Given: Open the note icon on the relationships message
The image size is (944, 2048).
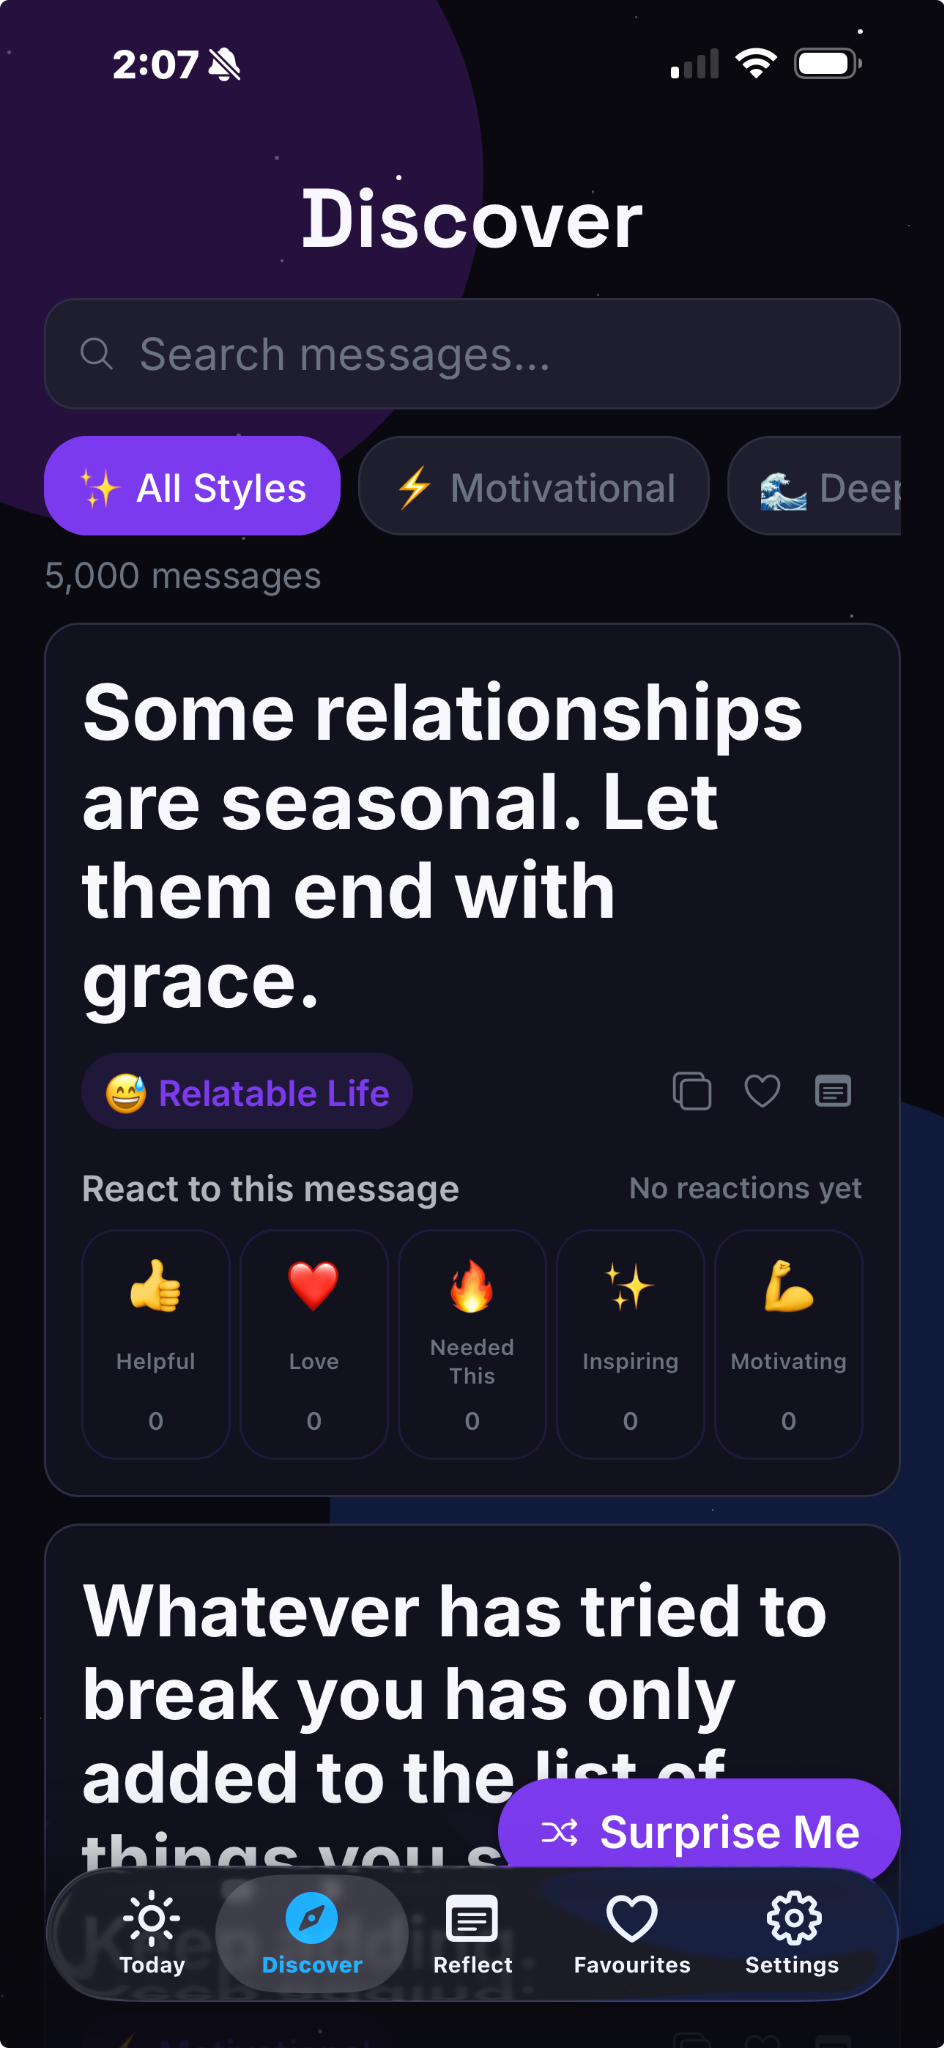Looking at the screenshot, I should pyautogui.click(x=833, y=1091).
